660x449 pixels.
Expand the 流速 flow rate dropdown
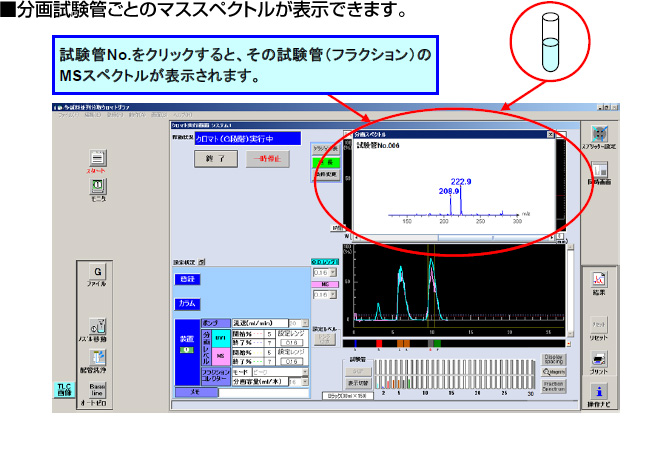click(x=303, y=323)
